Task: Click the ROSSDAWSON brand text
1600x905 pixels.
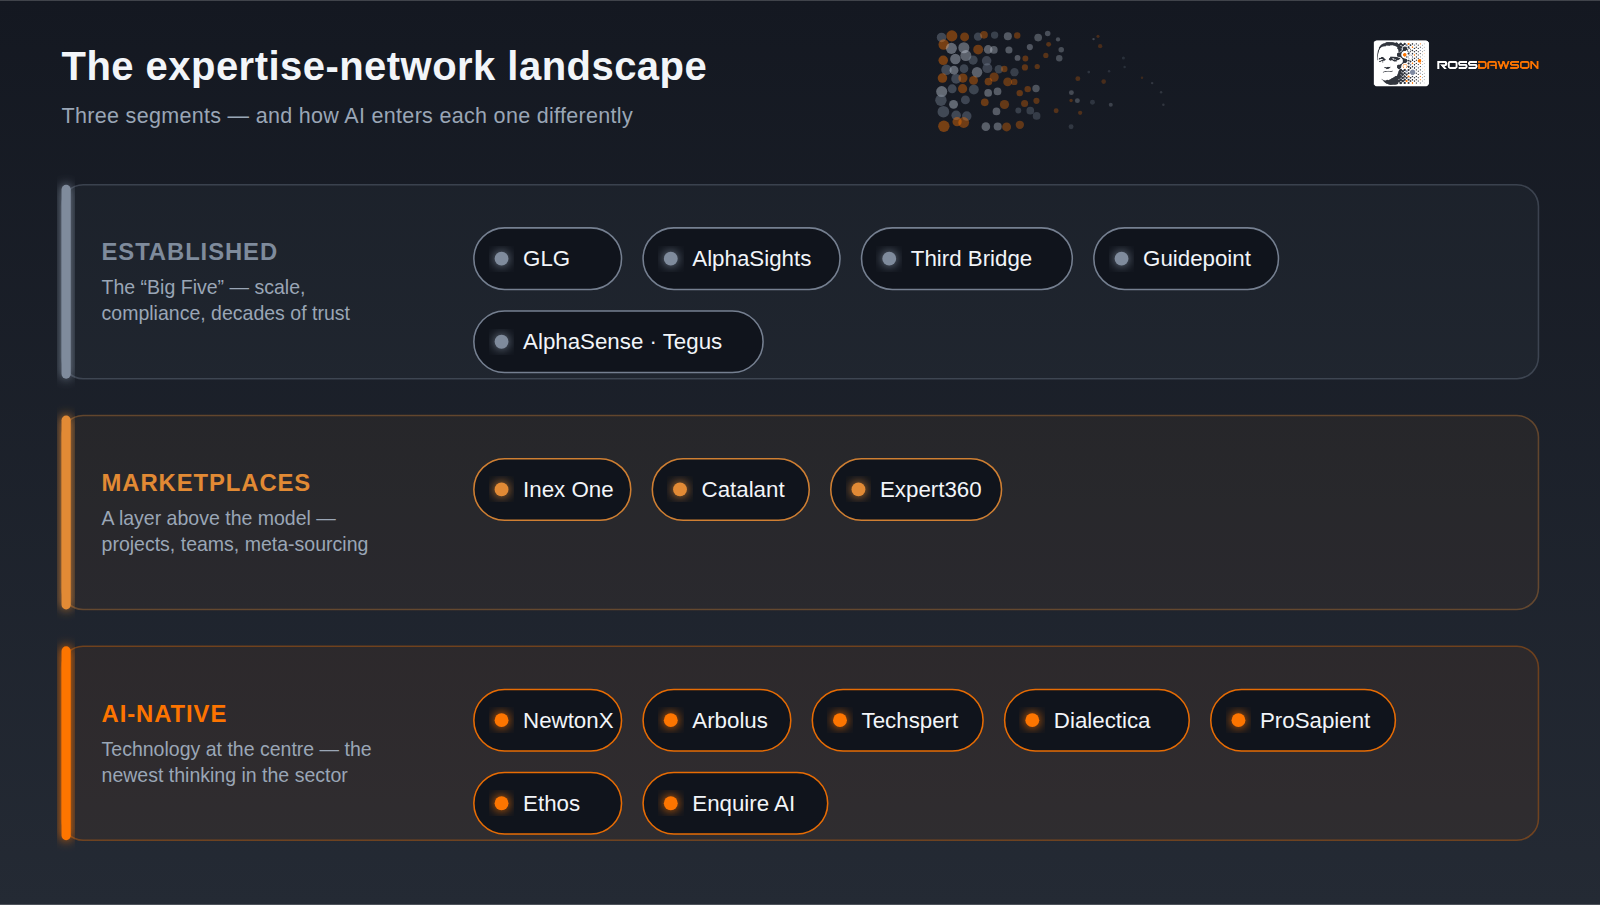Action: (1488, 65)
